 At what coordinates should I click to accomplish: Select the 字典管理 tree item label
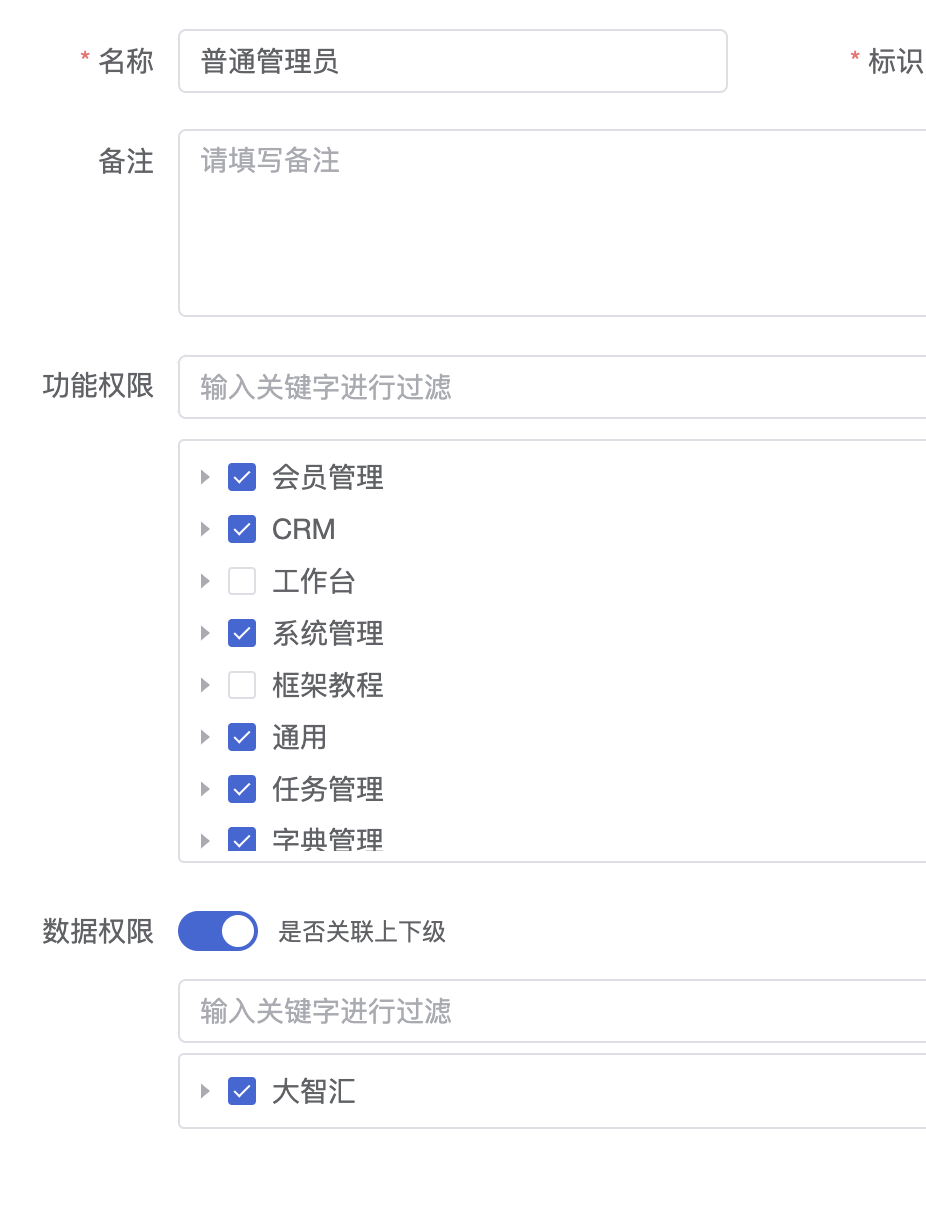[327, 840]
